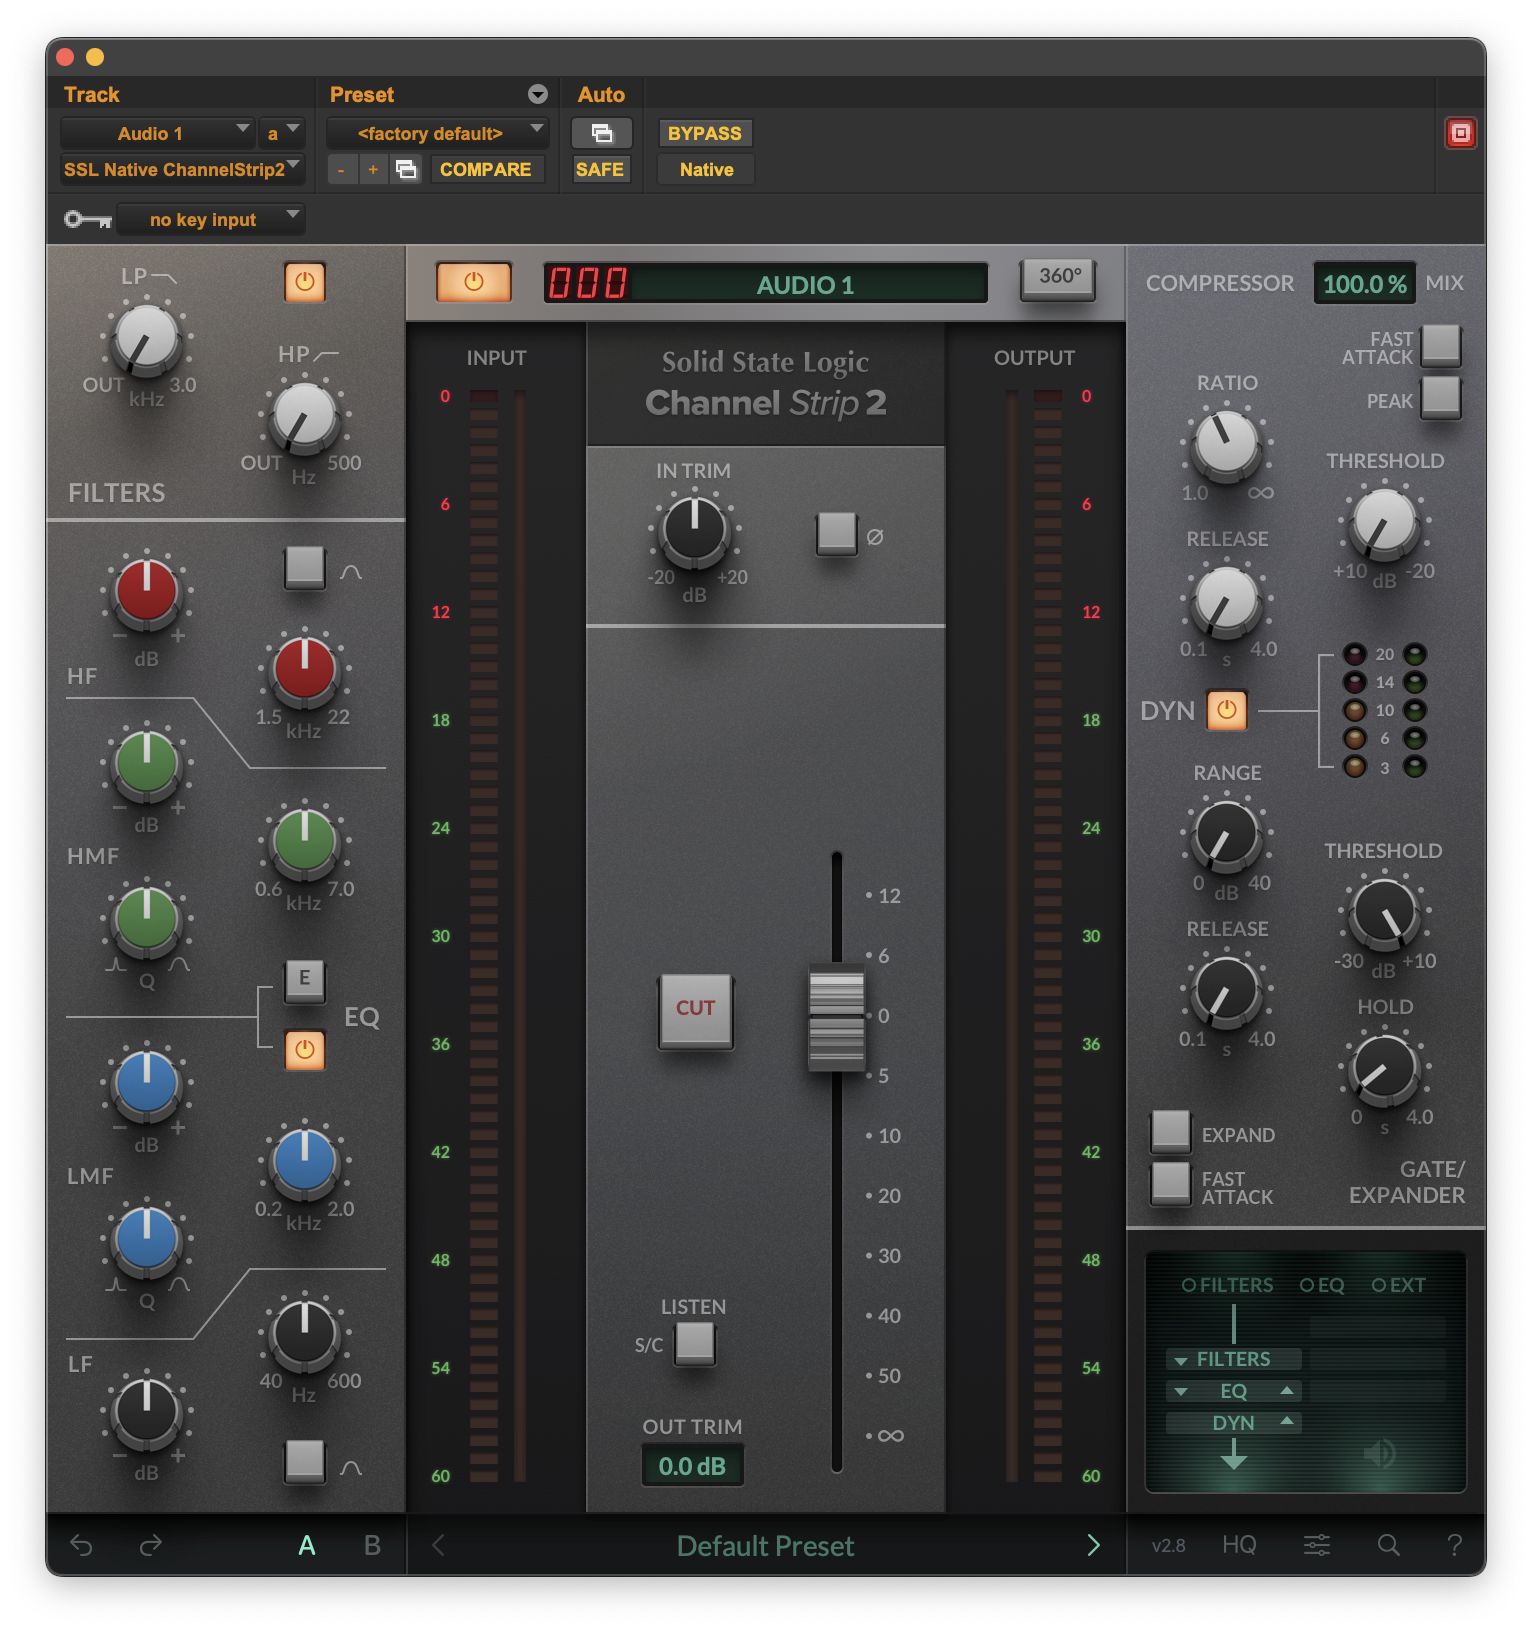Toggle the EQ section power button

point(305,1050)
